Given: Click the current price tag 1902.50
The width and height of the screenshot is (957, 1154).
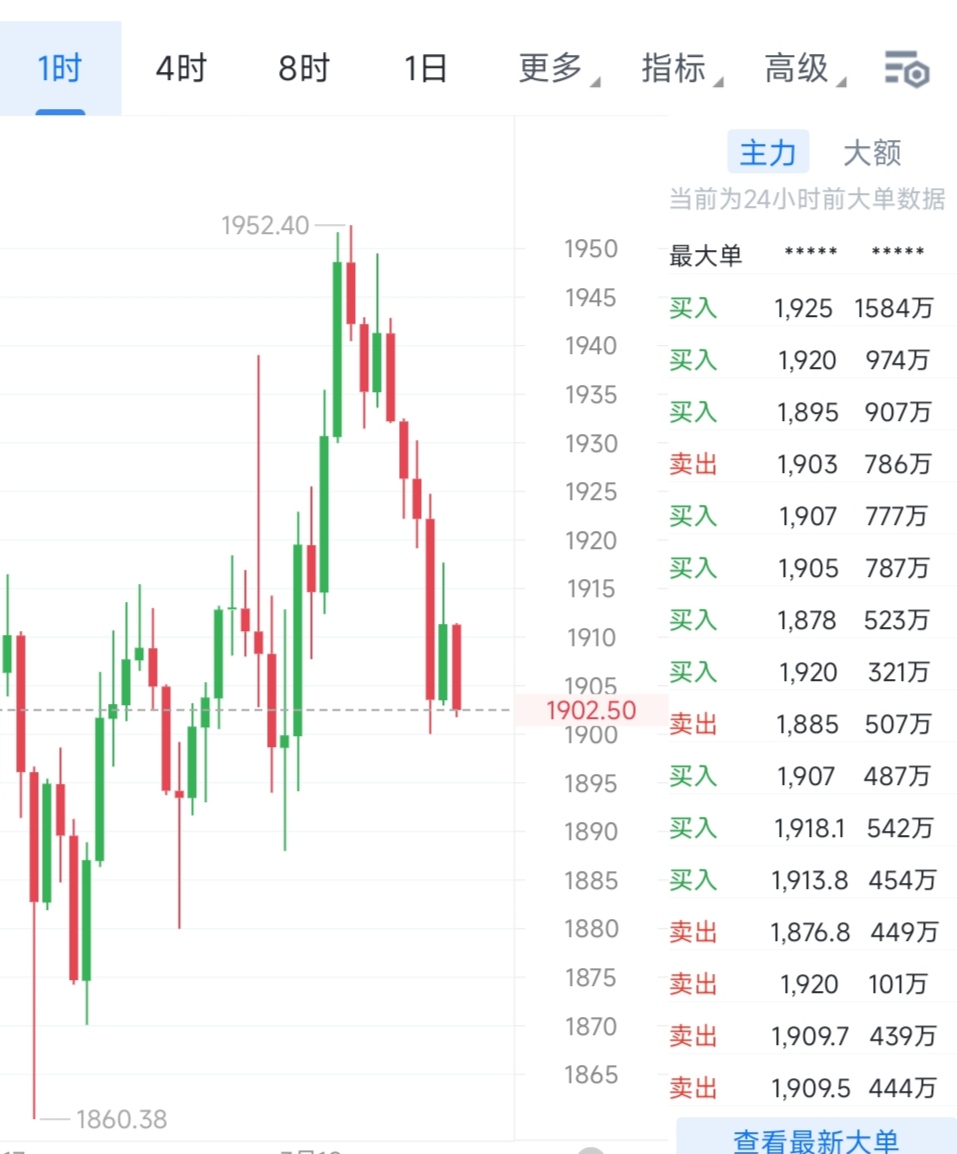Looking at the screenshot, I should 590,710.
